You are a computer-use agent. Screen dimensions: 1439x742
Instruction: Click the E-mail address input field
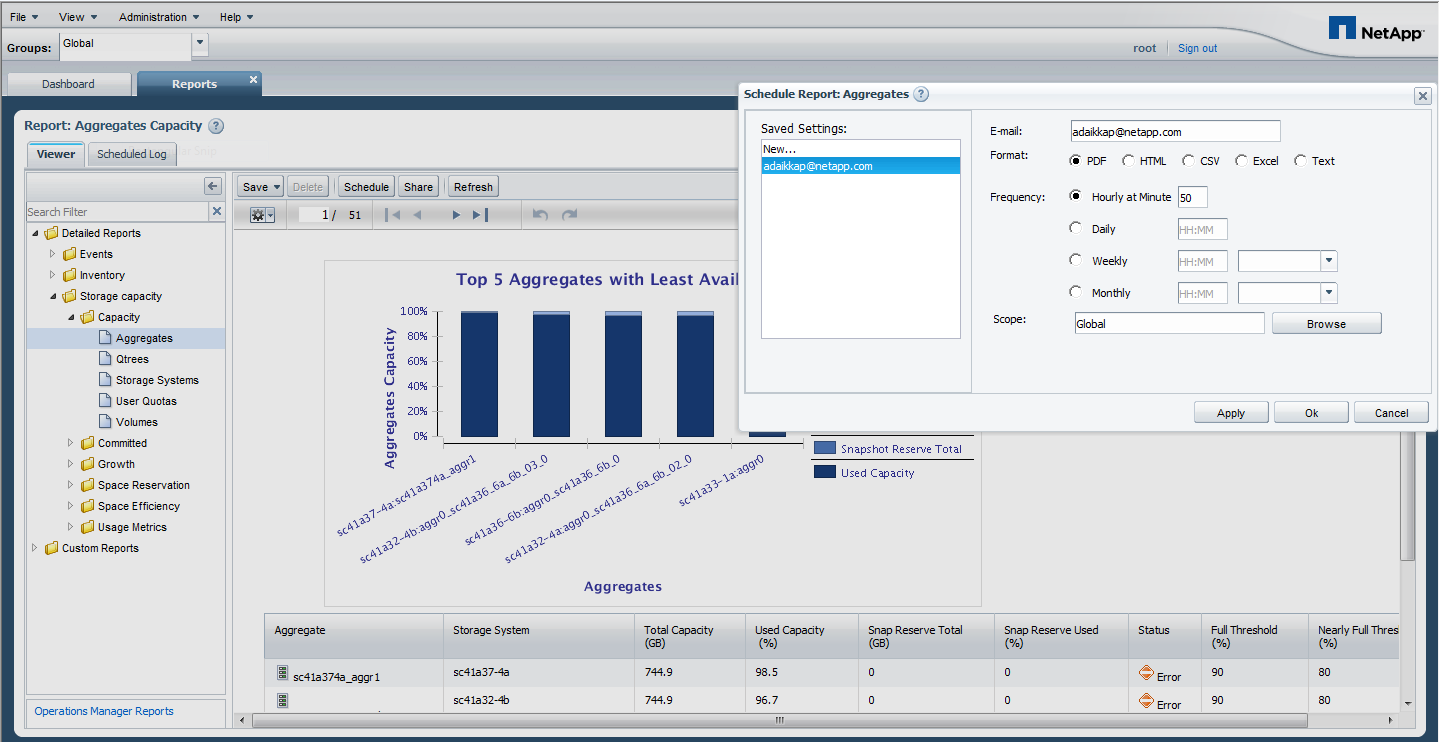pyautogui.click(x=1174, y=131)
